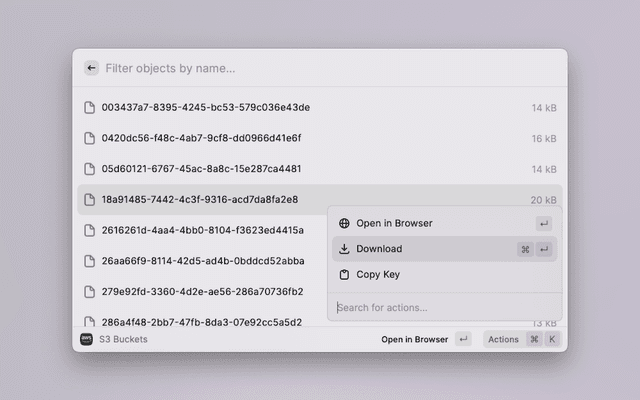This screenshot has height=400, width=640.
Task: Click the clipboard icon for Copy Key
Action: (344, 274)
